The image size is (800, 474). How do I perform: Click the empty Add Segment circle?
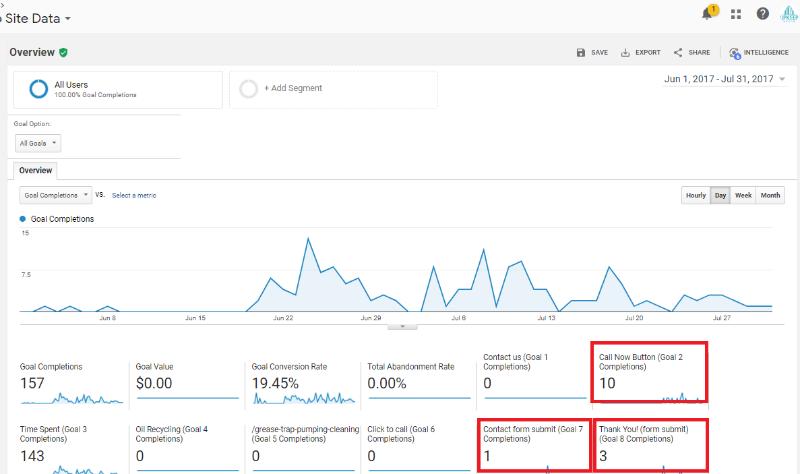click(x=248, y=89)
